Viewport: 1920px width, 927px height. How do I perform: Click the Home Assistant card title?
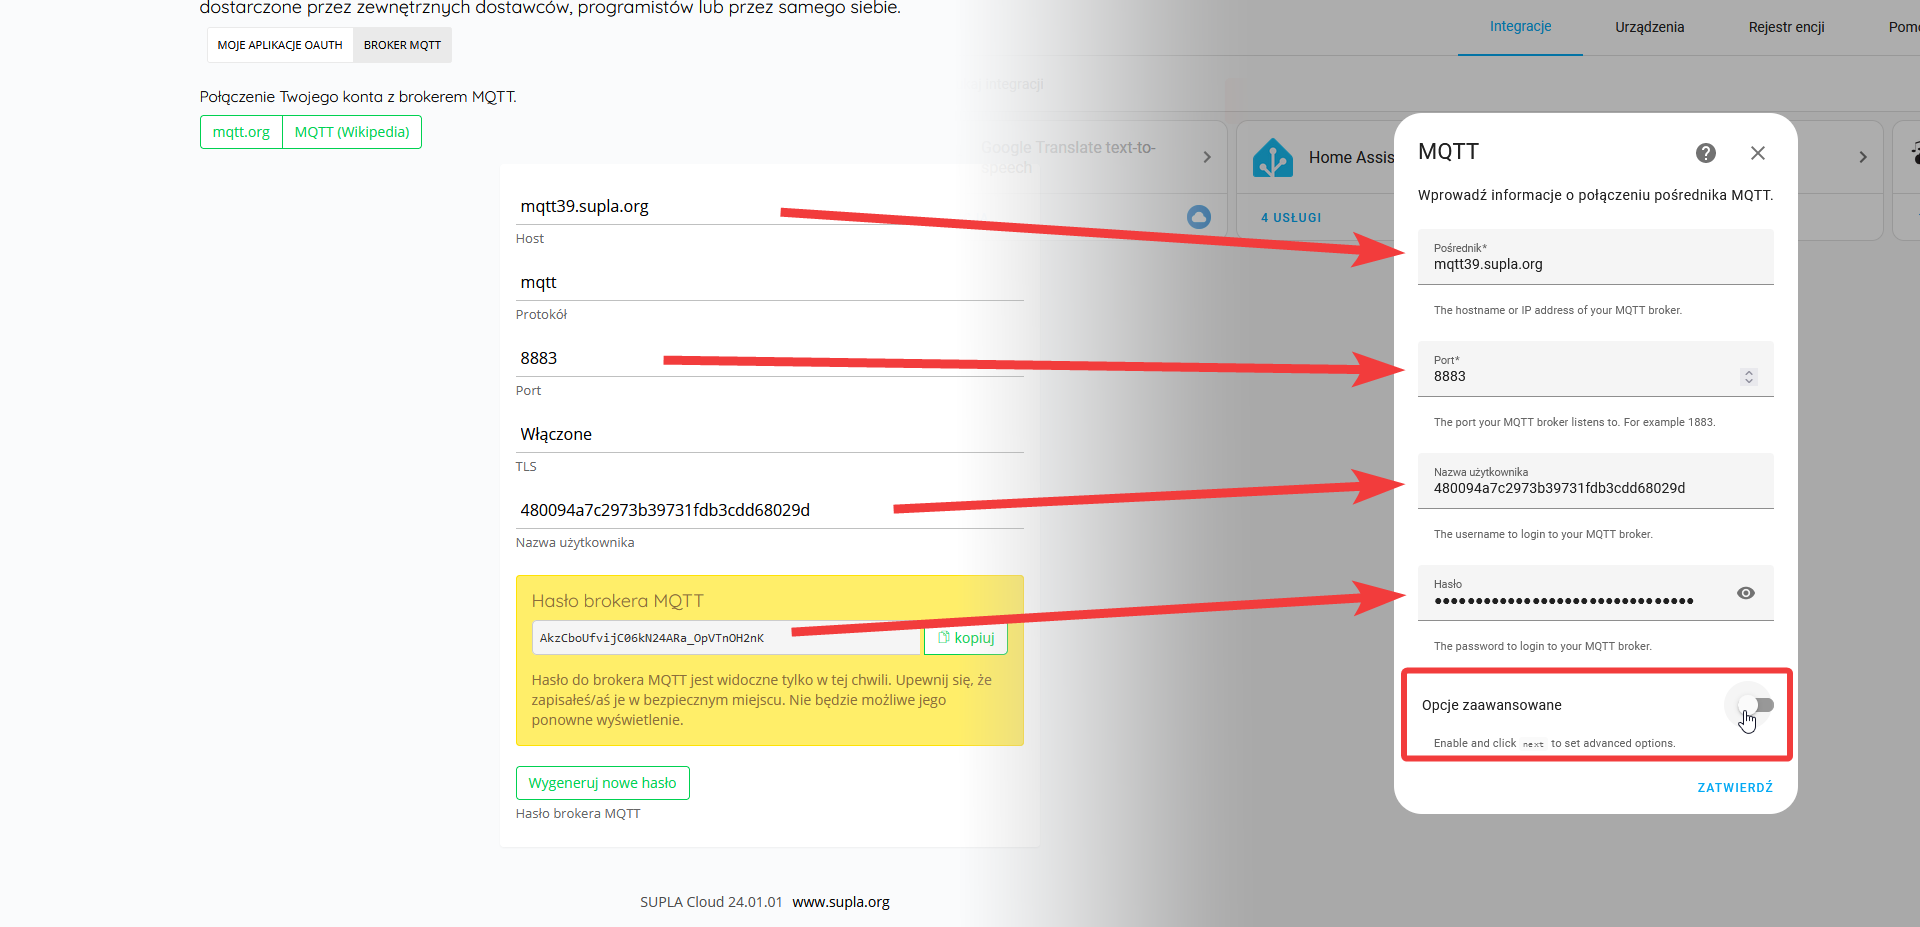(1351, 158)
